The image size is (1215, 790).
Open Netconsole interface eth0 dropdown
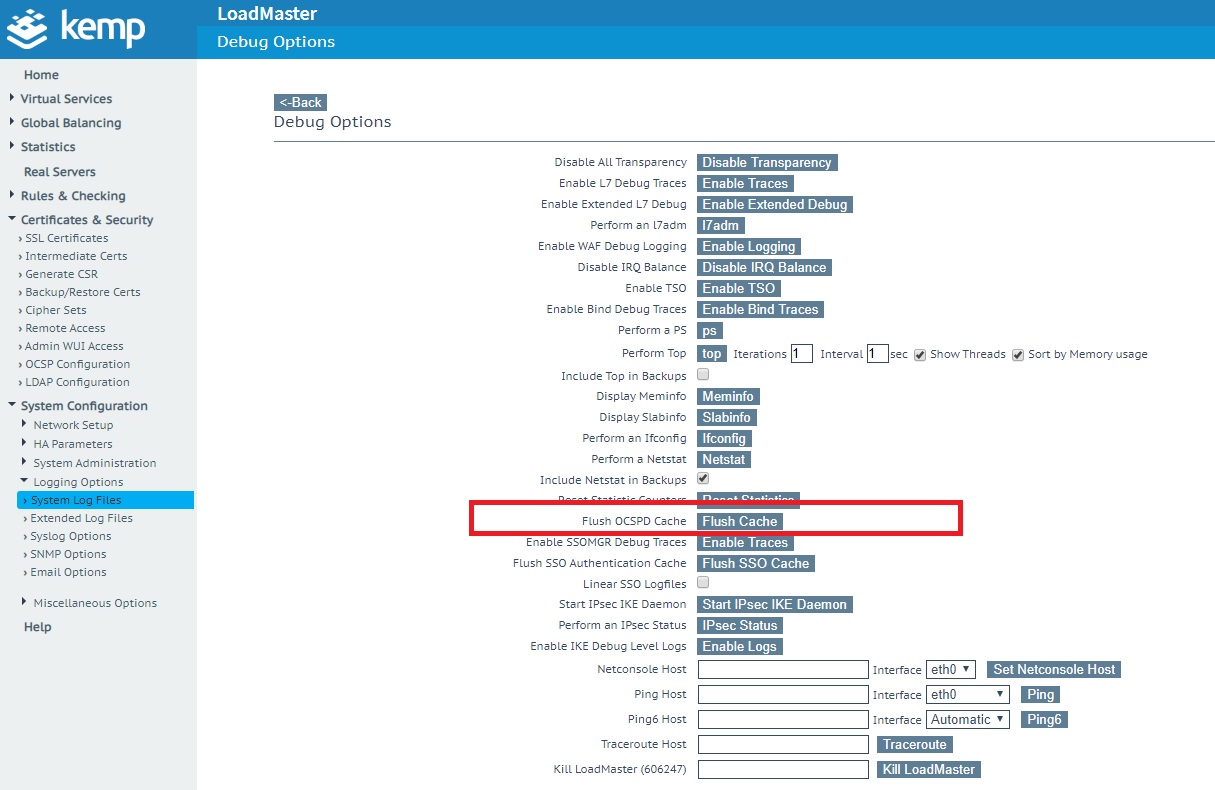click(x=951, y=669)
